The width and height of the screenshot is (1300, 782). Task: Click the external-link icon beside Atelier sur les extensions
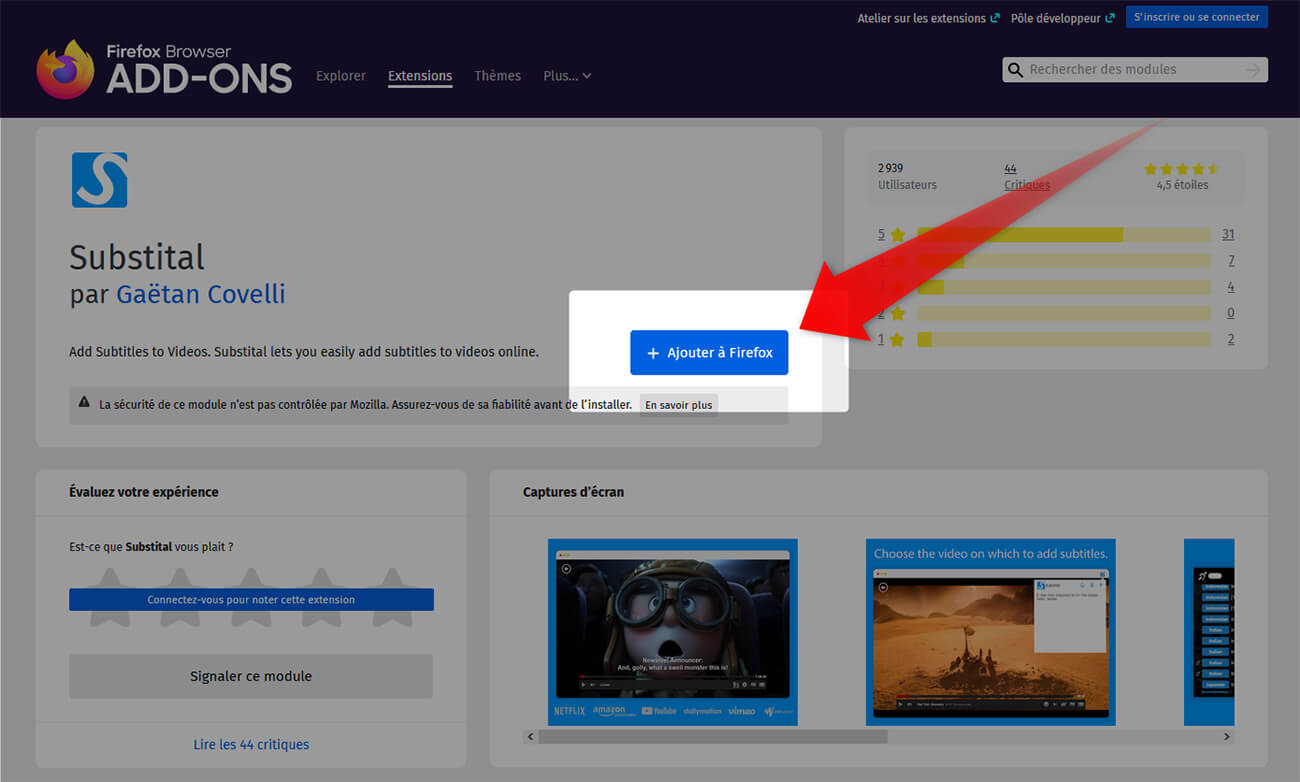tap(995, 19)
